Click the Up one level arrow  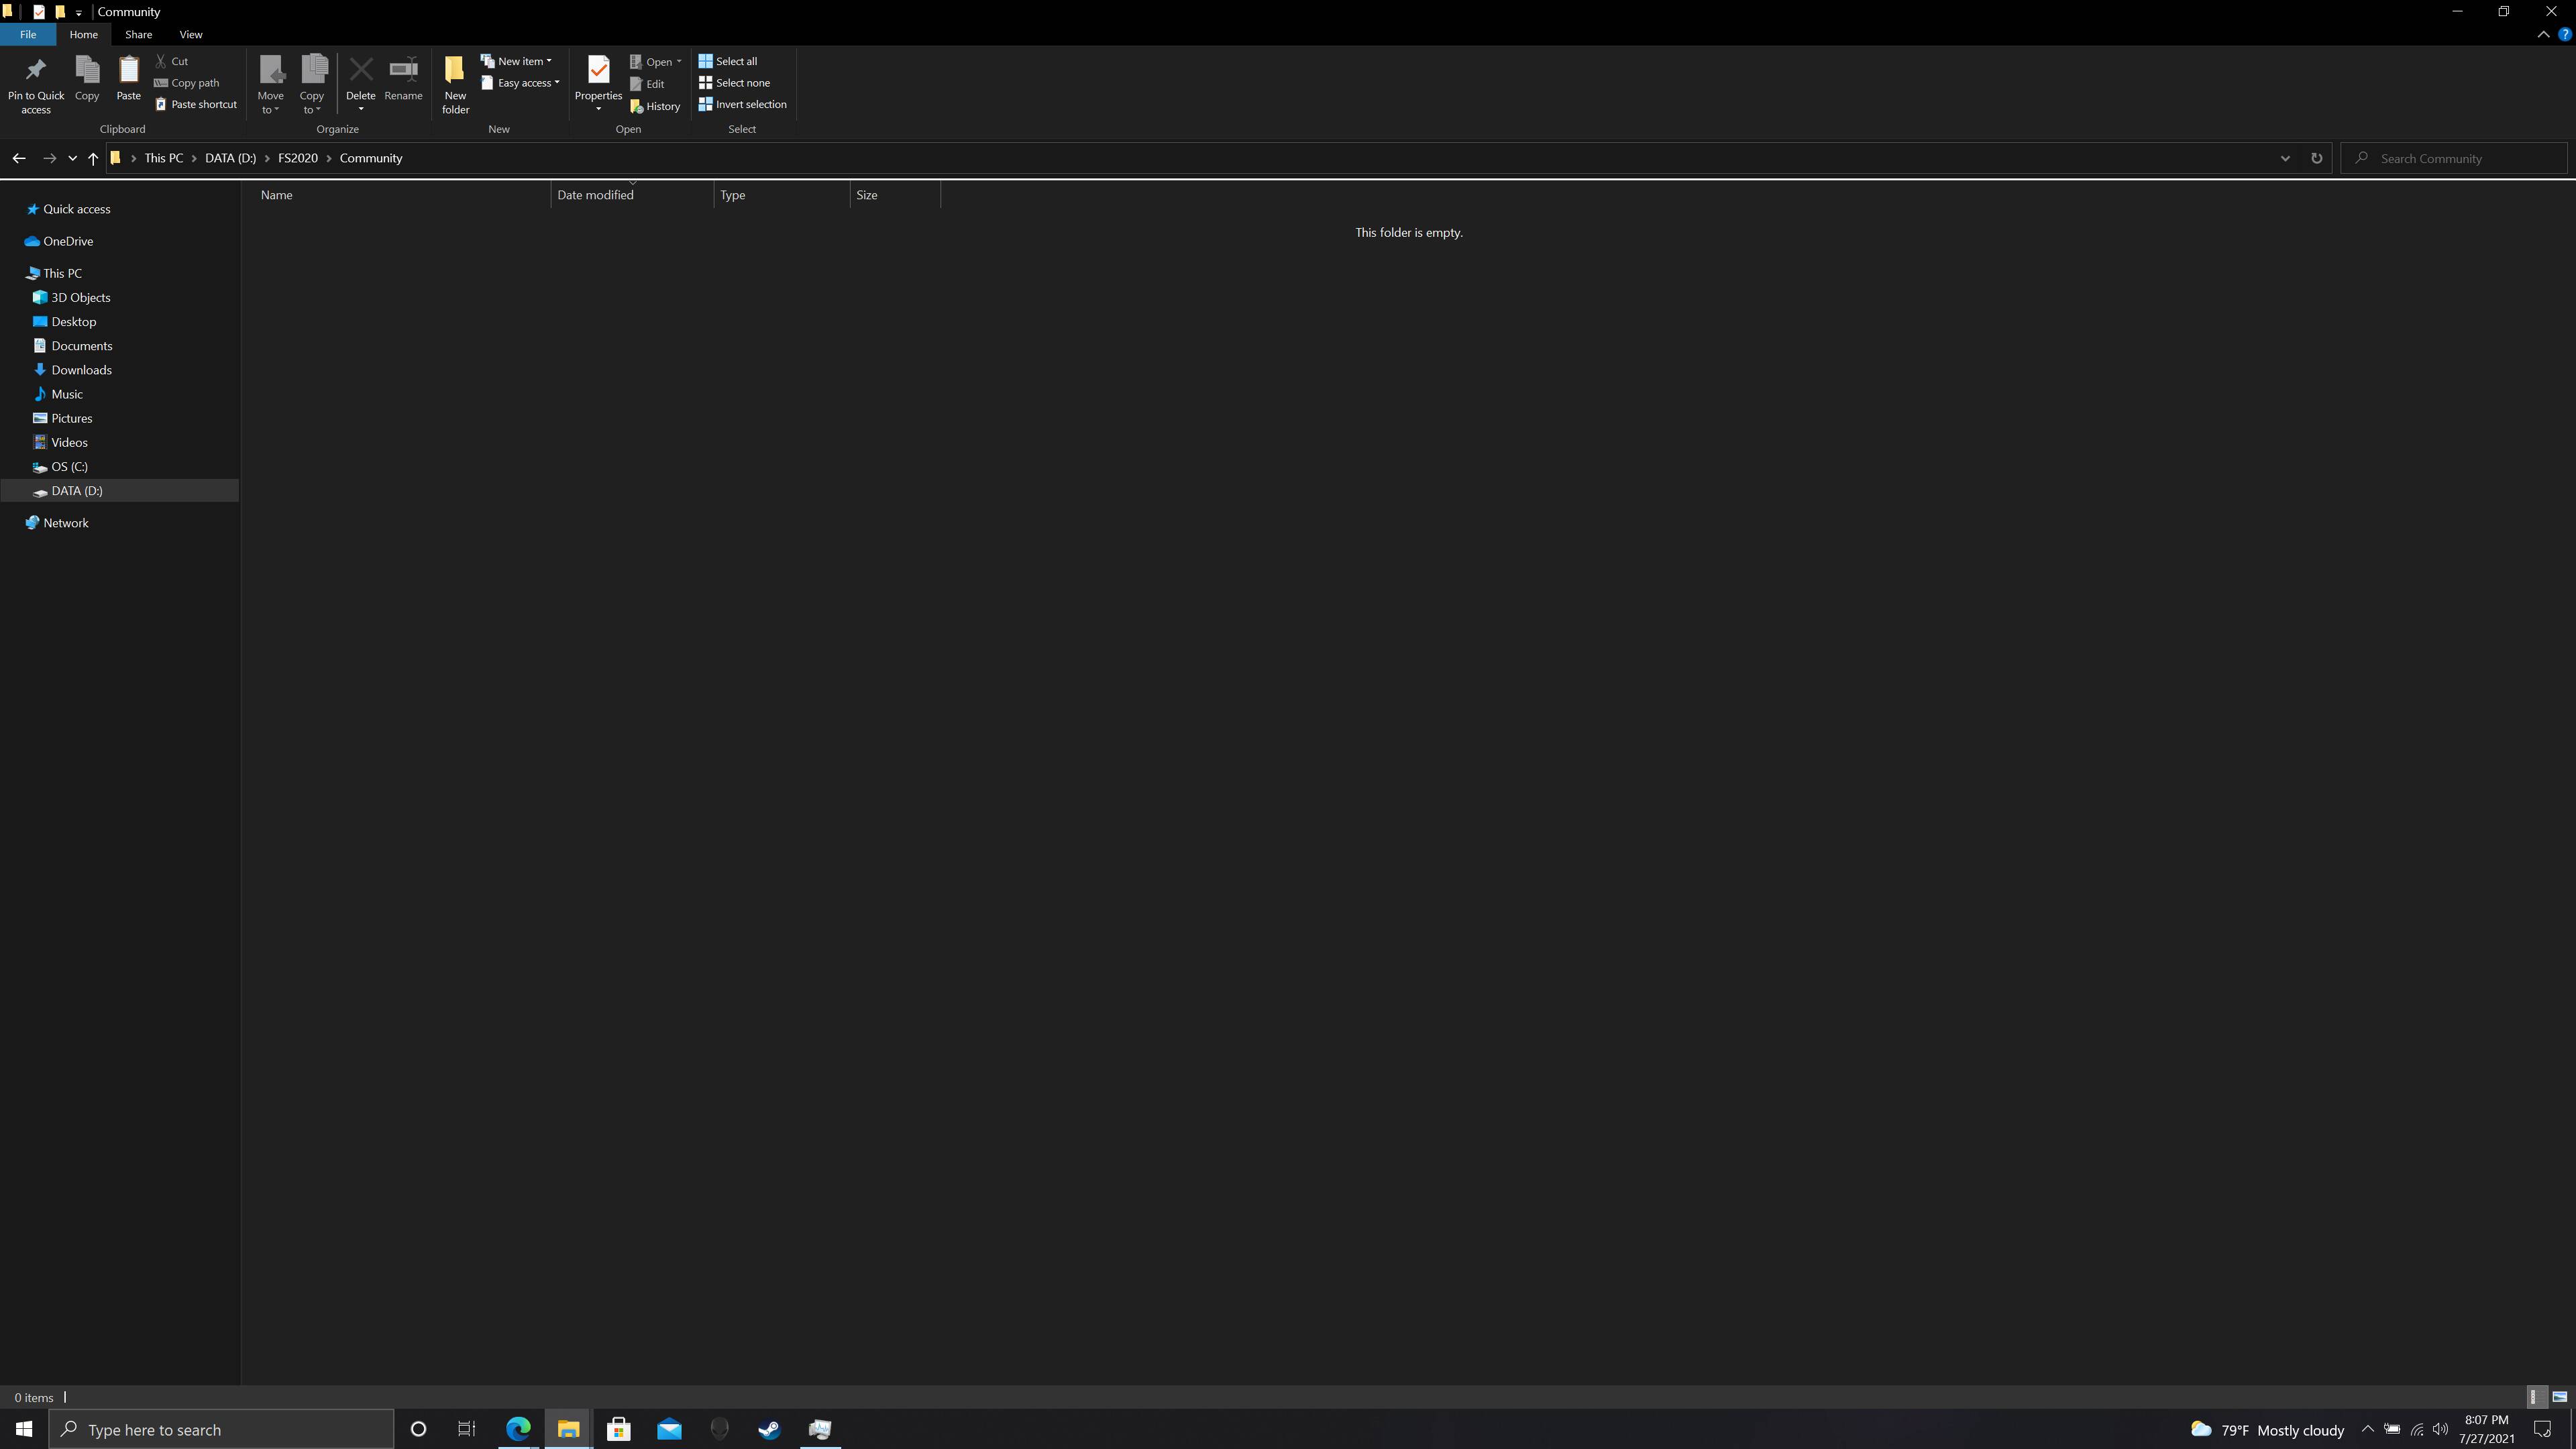click(93, 158)
